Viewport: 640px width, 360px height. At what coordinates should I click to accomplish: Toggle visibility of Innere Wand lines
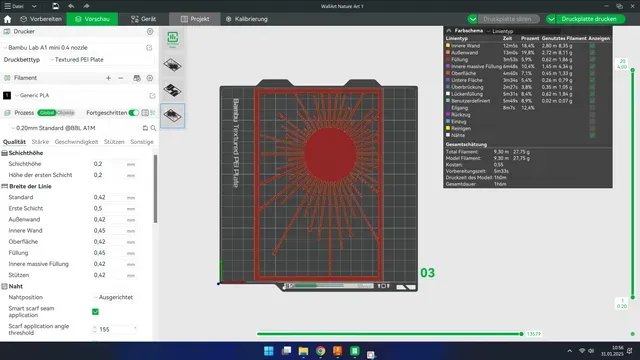[x=592, y=46]
